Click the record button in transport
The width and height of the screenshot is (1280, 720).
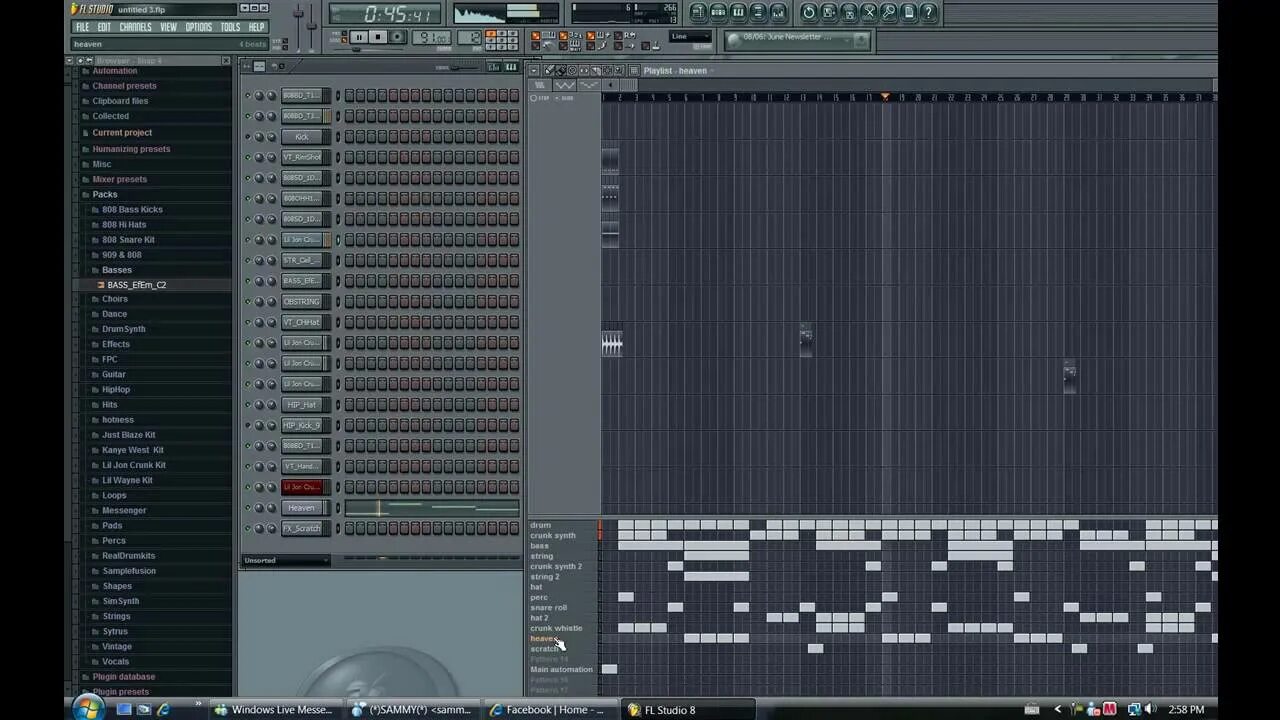[397, 37]
